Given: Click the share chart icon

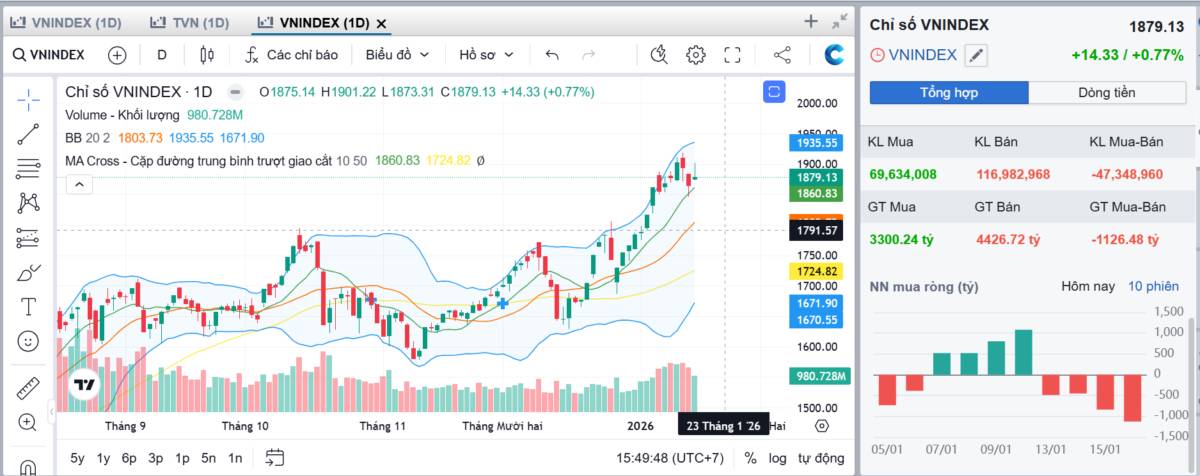Looking at the screenshot, I should click(782, 55).
